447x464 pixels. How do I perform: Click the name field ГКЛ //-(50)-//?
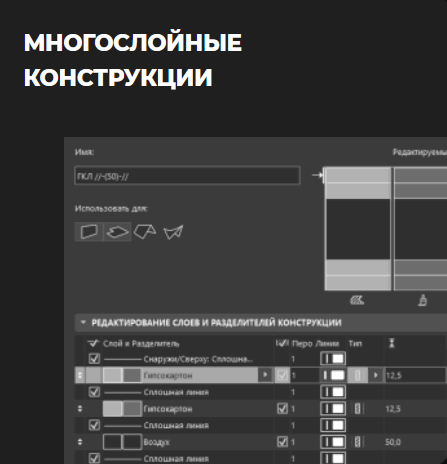tap(187, 176)
